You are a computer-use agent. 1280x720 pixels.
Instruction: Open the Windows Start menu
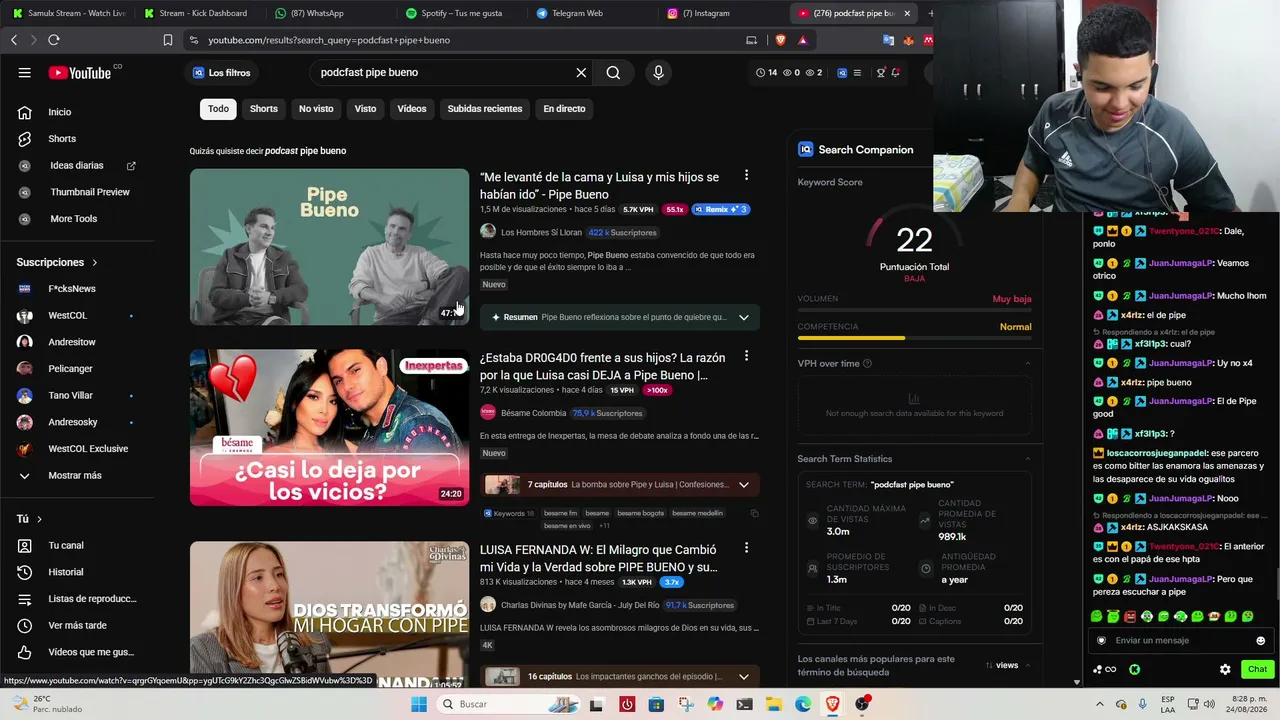point(419,704)
